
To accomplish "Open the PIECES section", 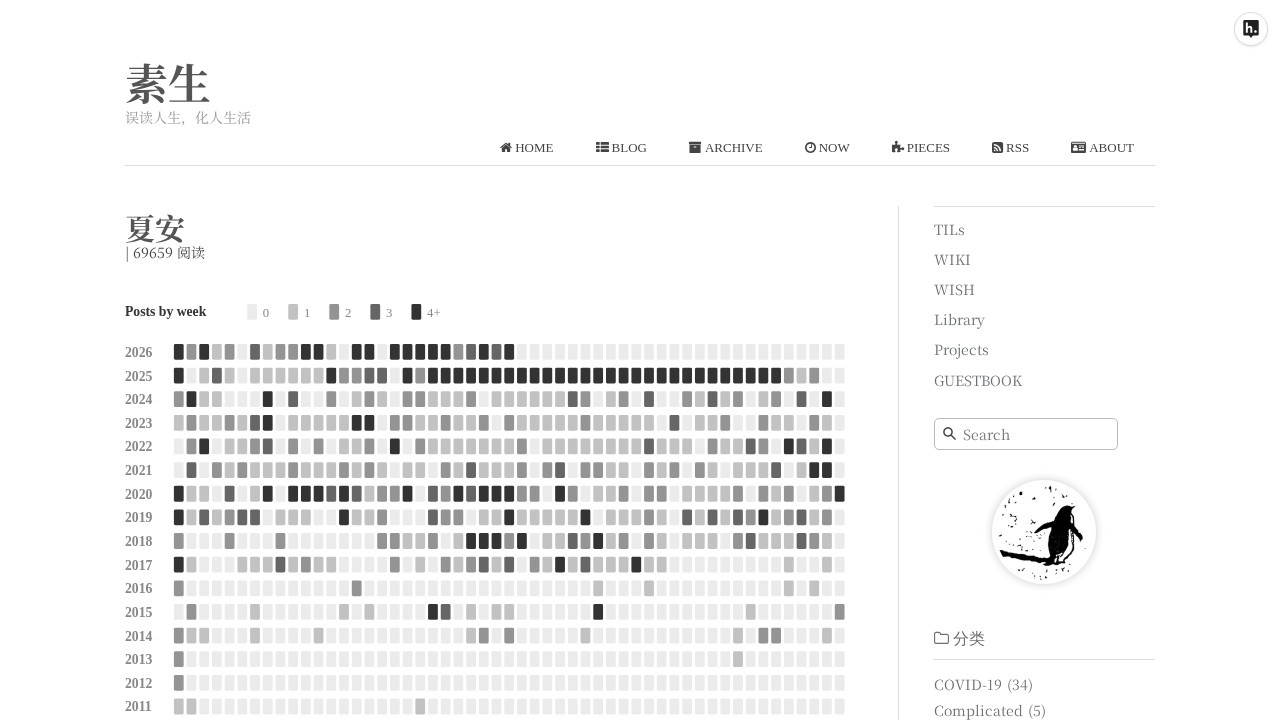I will (921, 148).
